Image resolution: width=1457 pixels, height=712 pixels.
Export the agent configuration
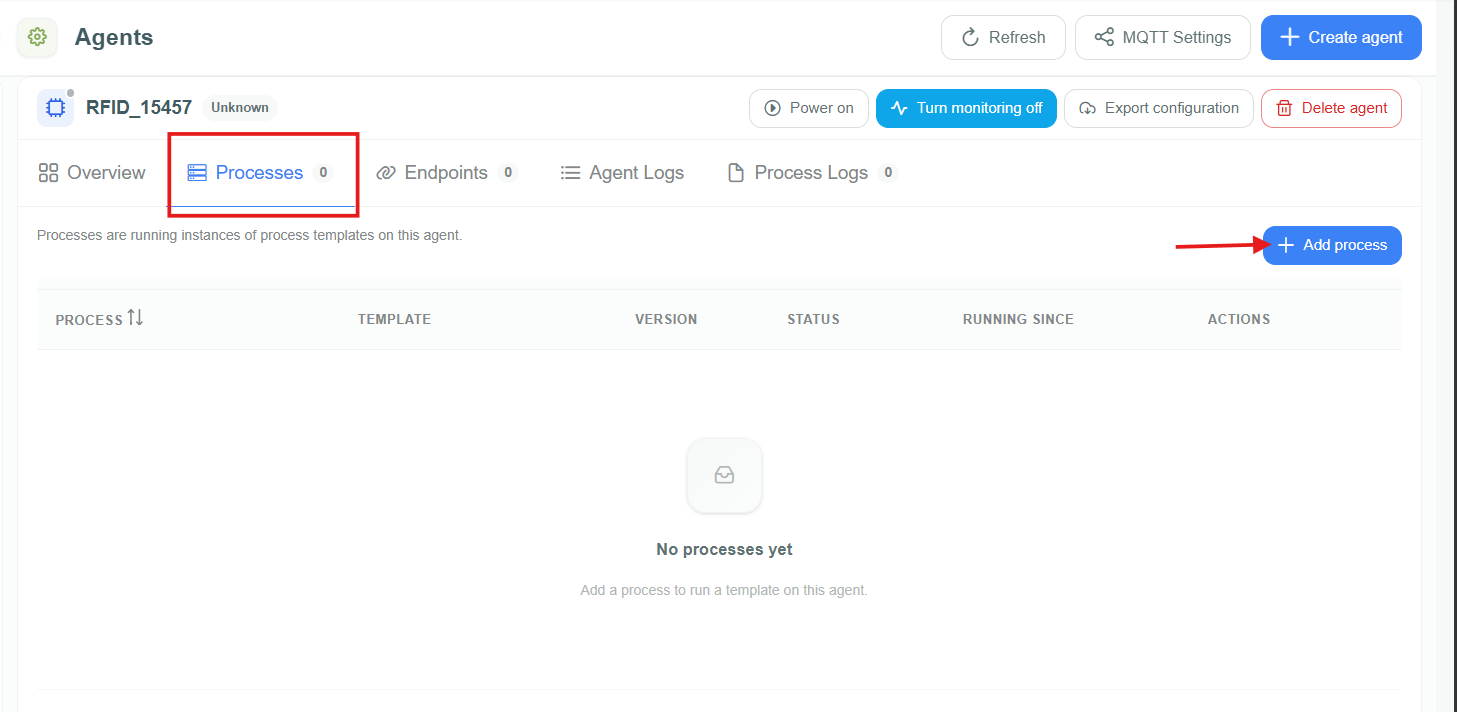click(1159, 108)
